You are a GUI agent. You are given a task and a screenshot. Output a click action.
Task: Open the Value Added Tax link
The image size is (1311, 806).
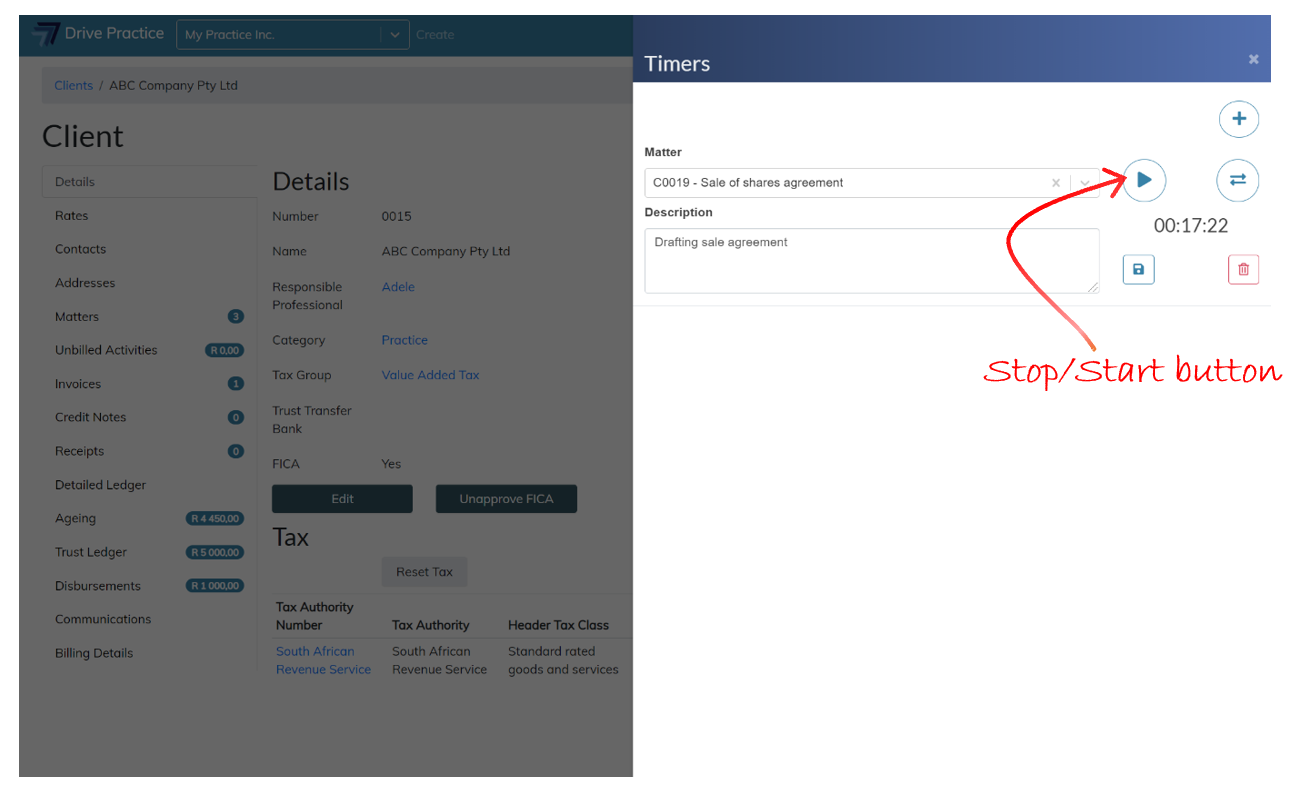[x=430, y=375]
